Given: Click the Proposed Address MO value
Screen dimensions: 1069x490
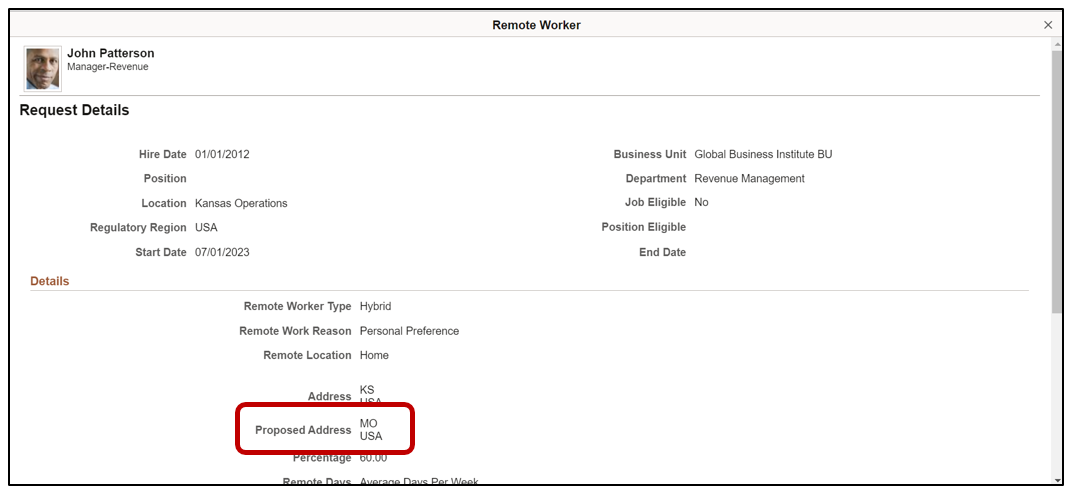Looking at the screenshot, I should pos(369,424).
